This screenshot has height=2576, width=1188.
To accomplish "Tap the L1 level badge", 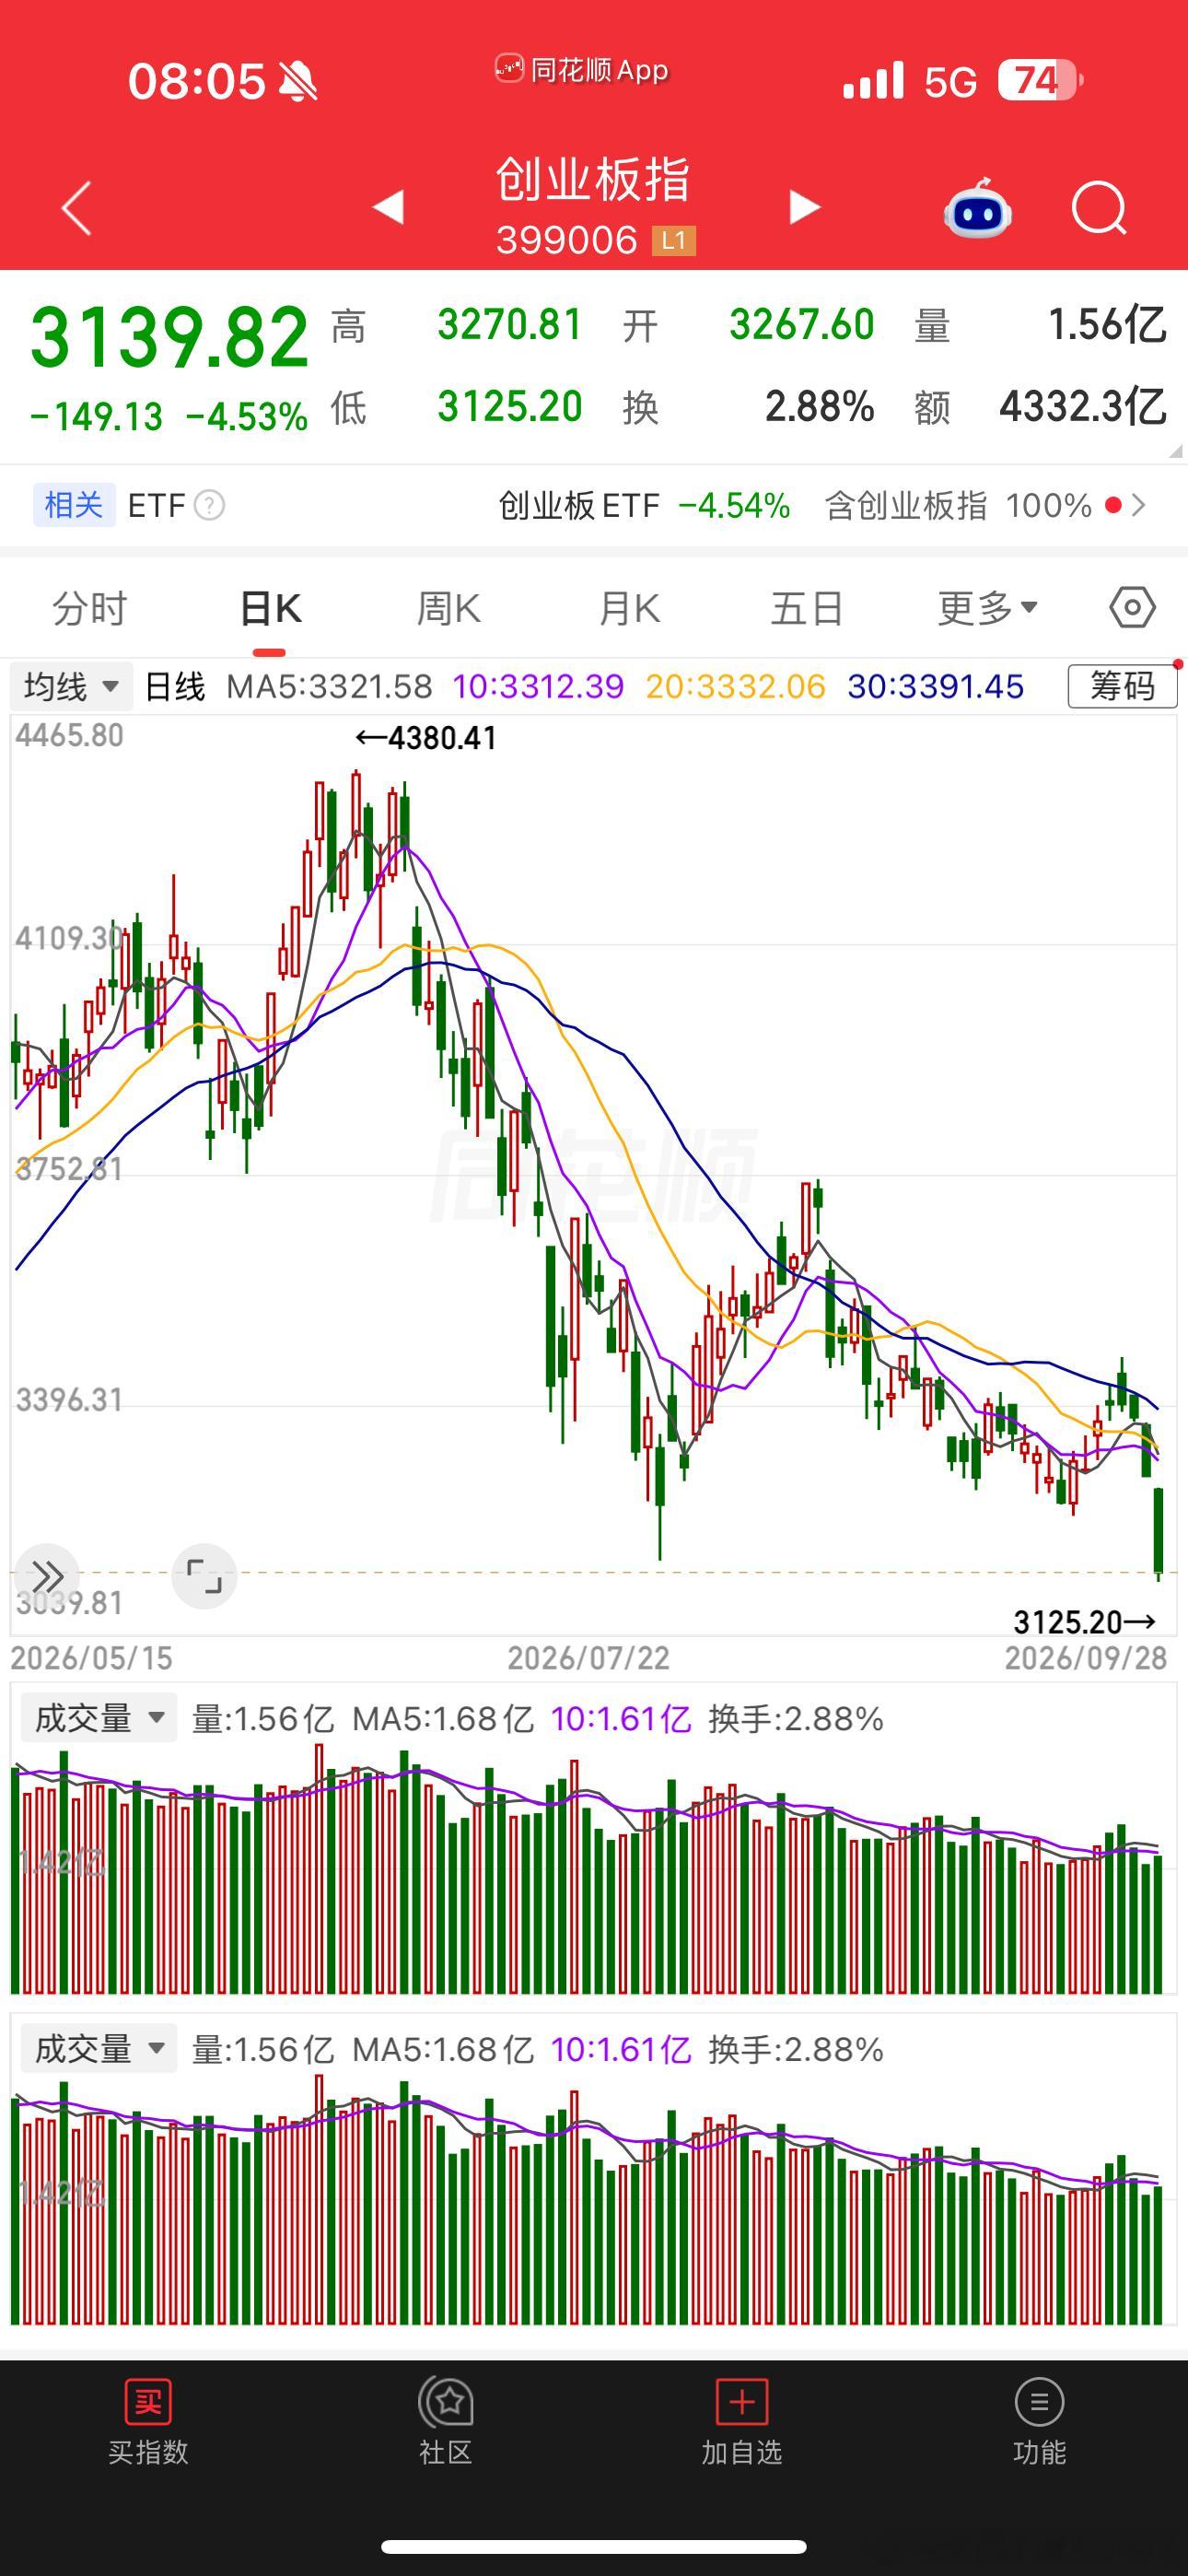I will 673,241.
